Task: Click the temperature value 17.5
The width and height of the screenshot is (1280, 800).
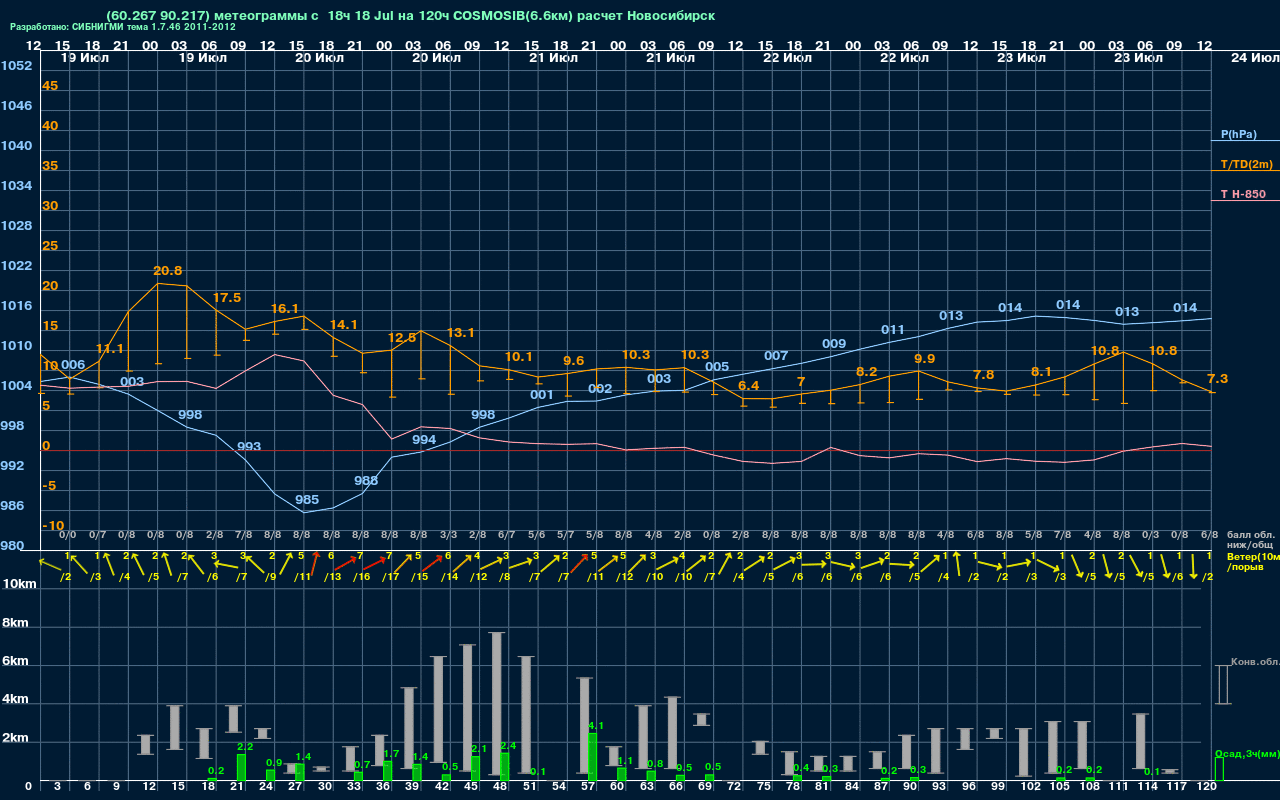Action: point(227,298)
